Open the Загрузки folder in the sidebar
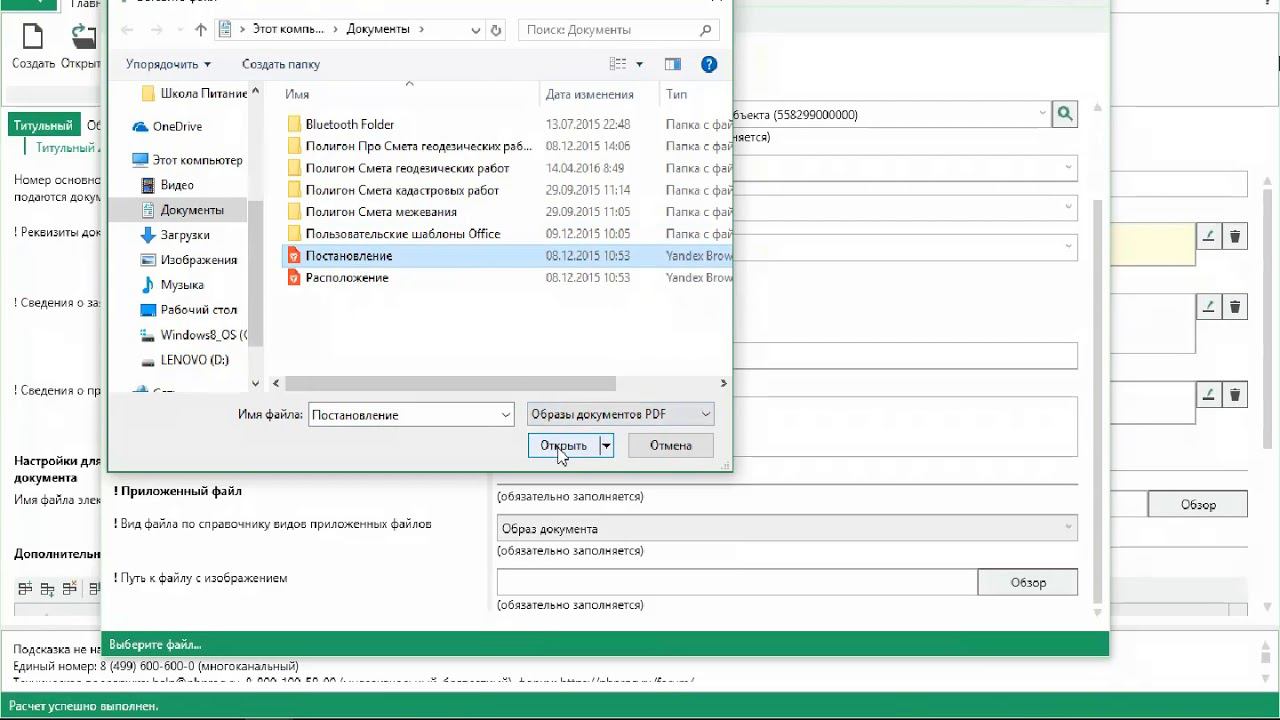The width and height of the screenshot is (1280, 720). pyautogui.click(x=185, y=235)
